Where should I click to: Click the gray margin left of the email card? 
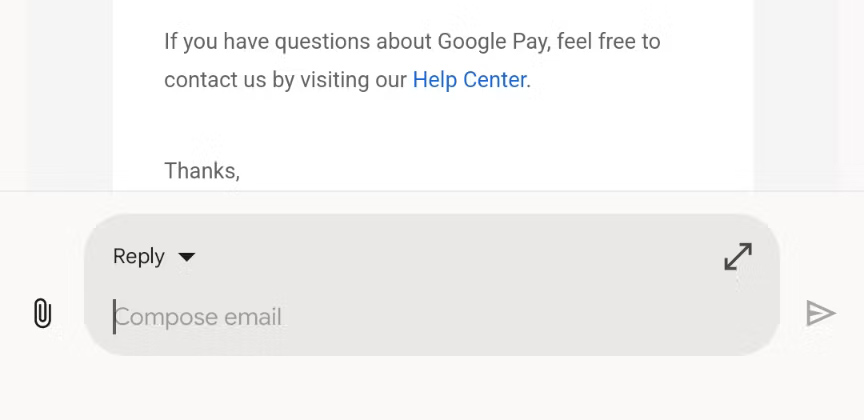71,94
